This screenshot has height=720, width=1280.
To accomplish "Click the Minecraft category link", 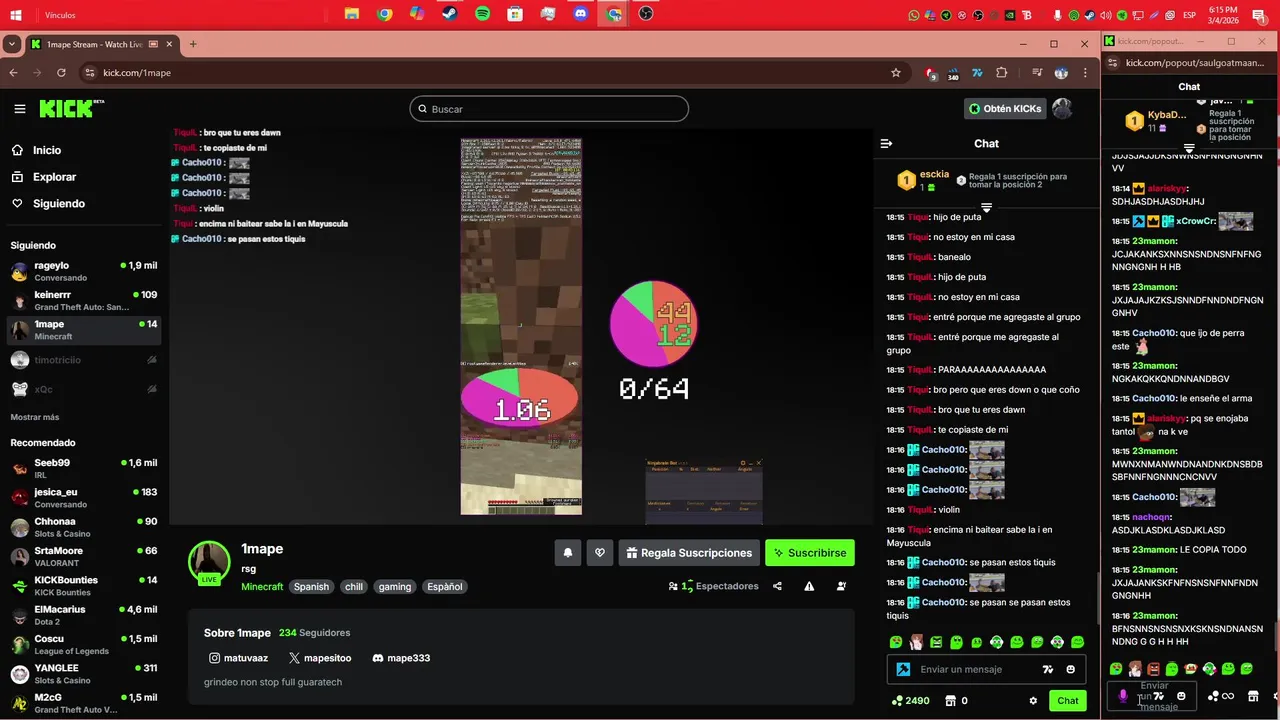I will click(262, 587).
